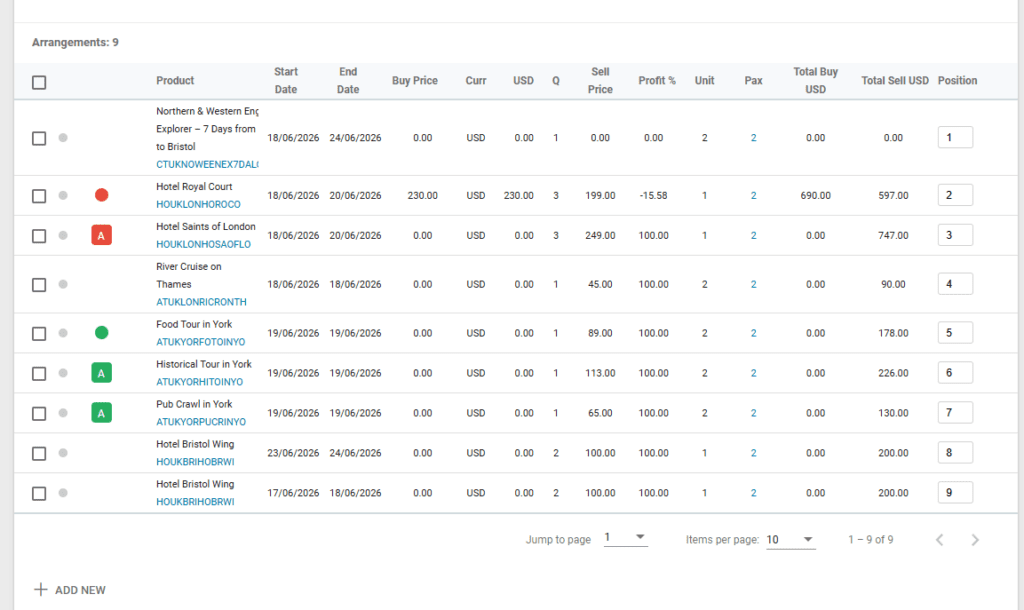Click red status circle for Hotel Royal Court
The height and width of the screenshot is (610, 1024).
[x=101, y=195]
